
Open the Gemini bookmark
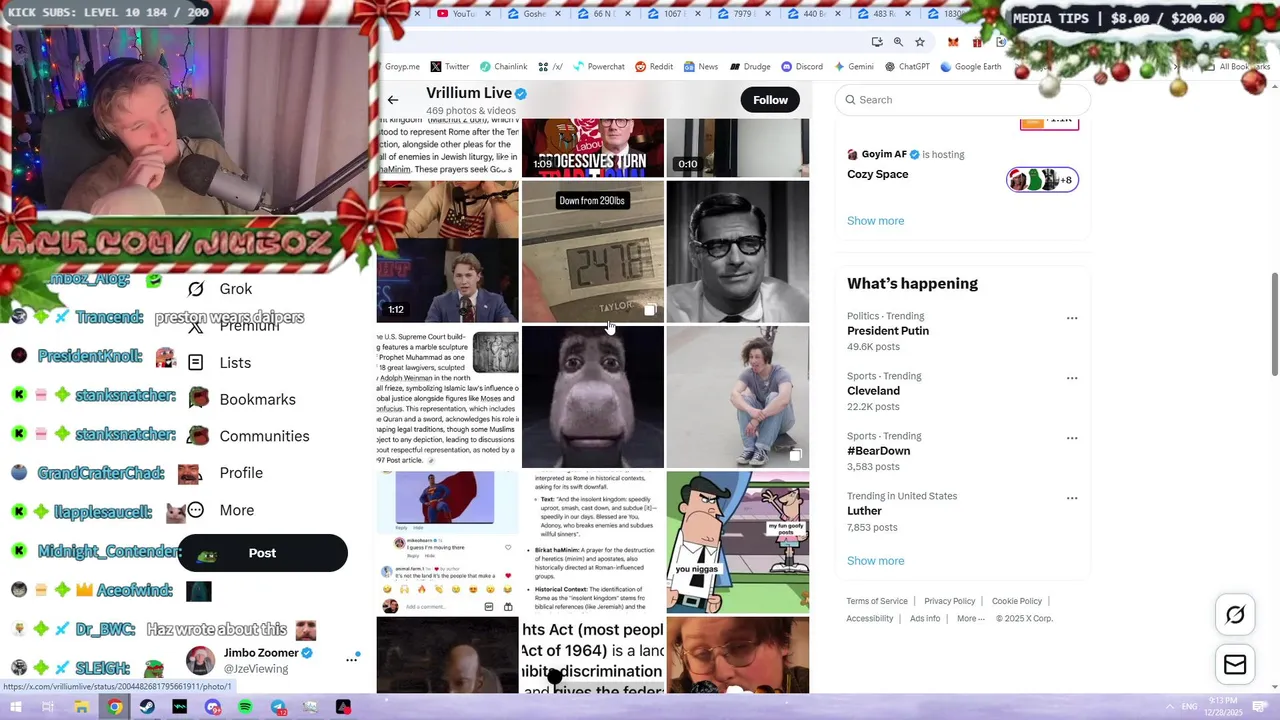point(853,67)
